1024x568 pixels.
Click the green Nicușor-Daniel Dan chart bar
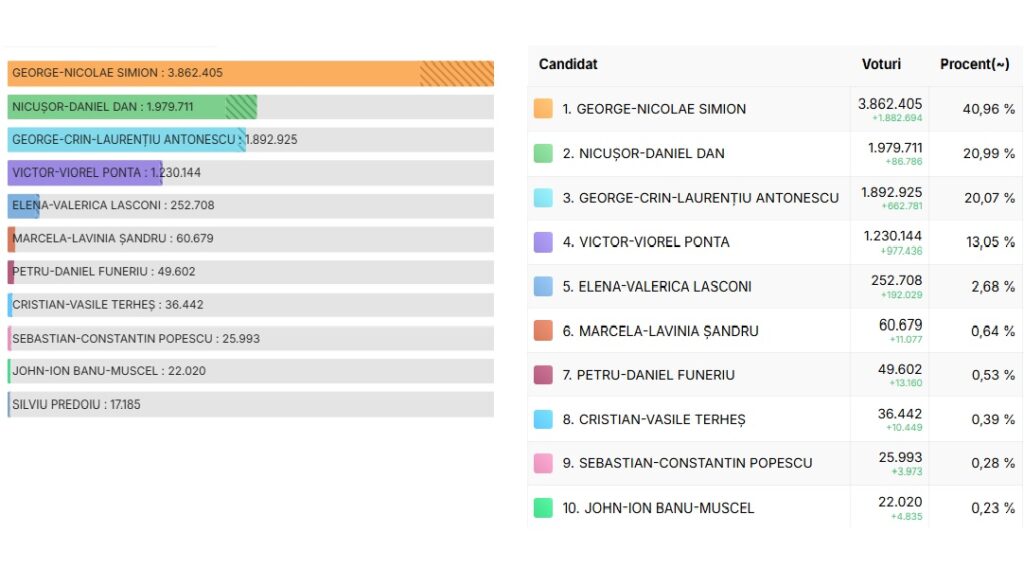[130, 107]
